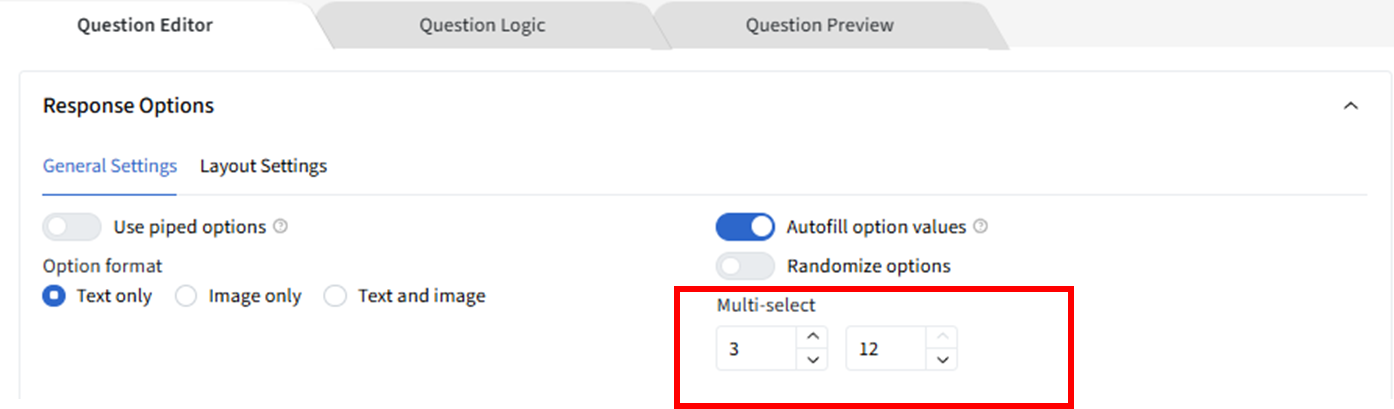Pick the Text and image format
Viewport: 1394px width, 409px height.
click(x=336, y=296)
